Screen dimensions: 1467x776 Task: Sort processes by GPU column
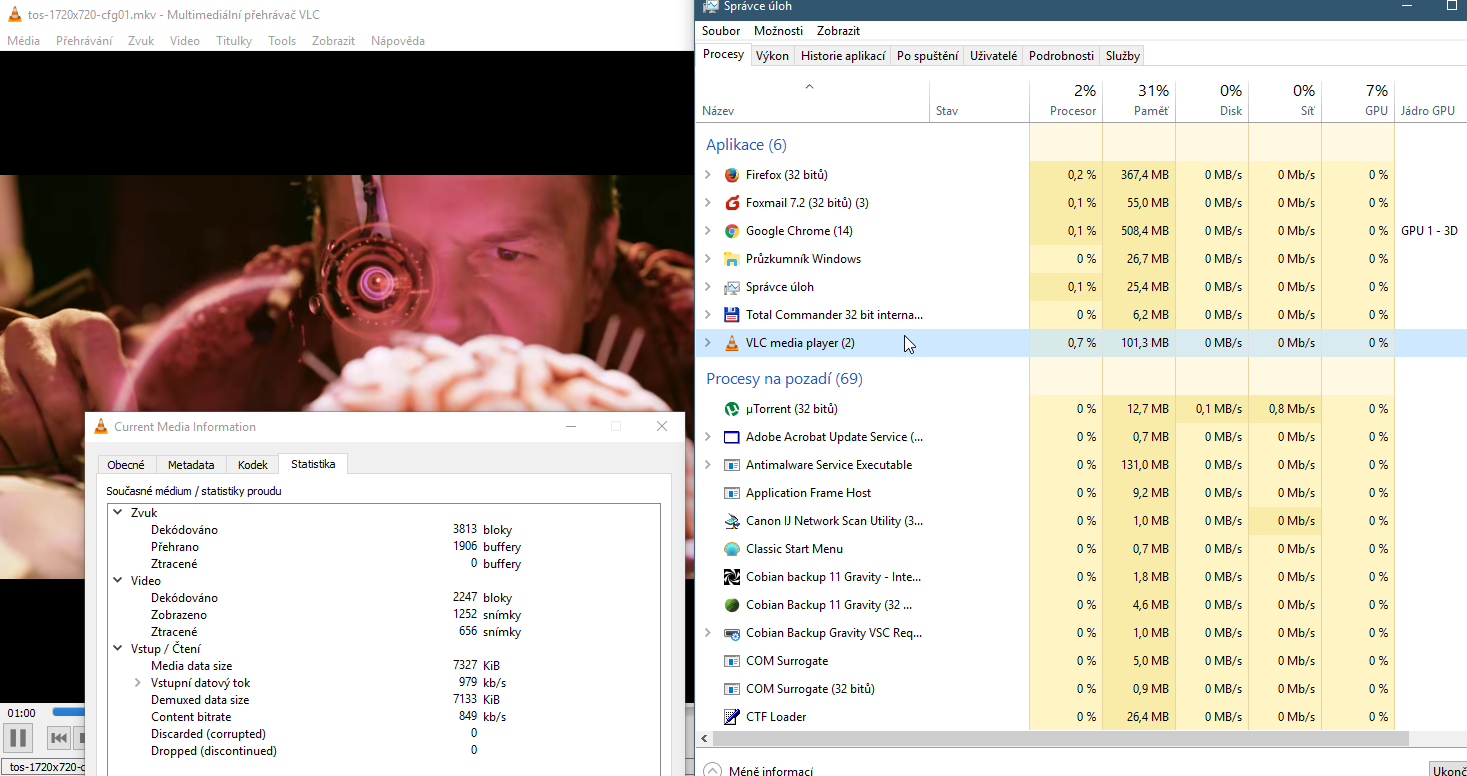[x=1358, y=100]
